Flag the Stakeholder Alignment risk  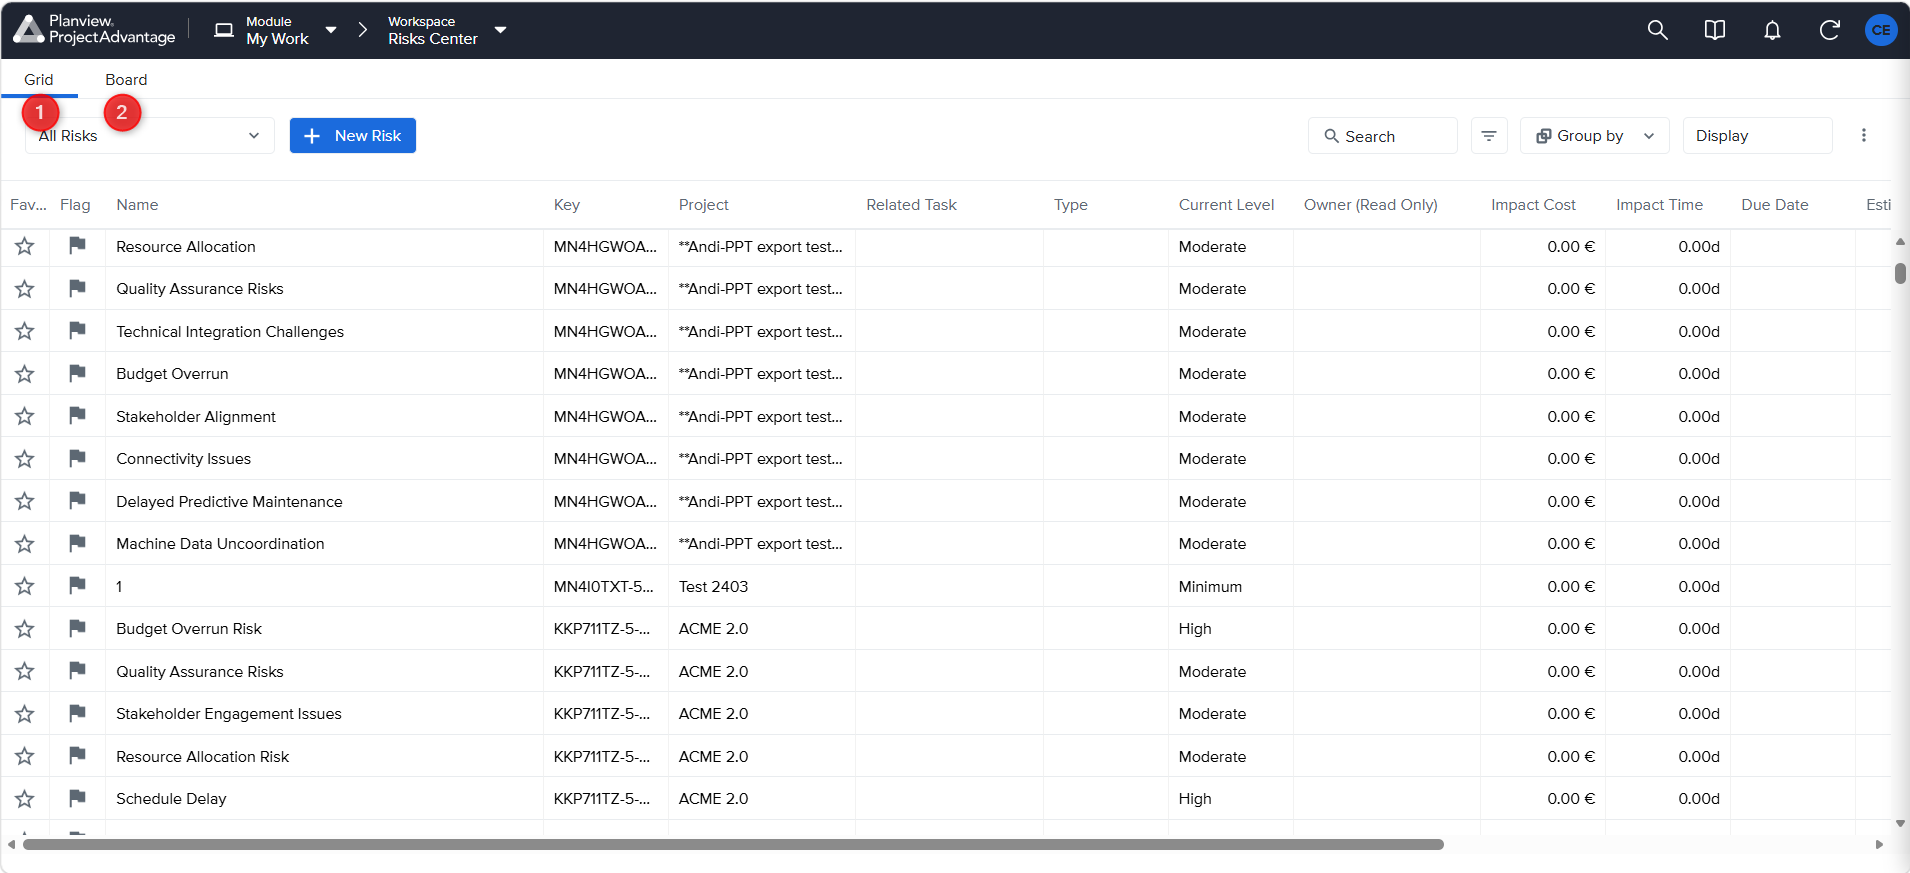click(x=77, y=415)
